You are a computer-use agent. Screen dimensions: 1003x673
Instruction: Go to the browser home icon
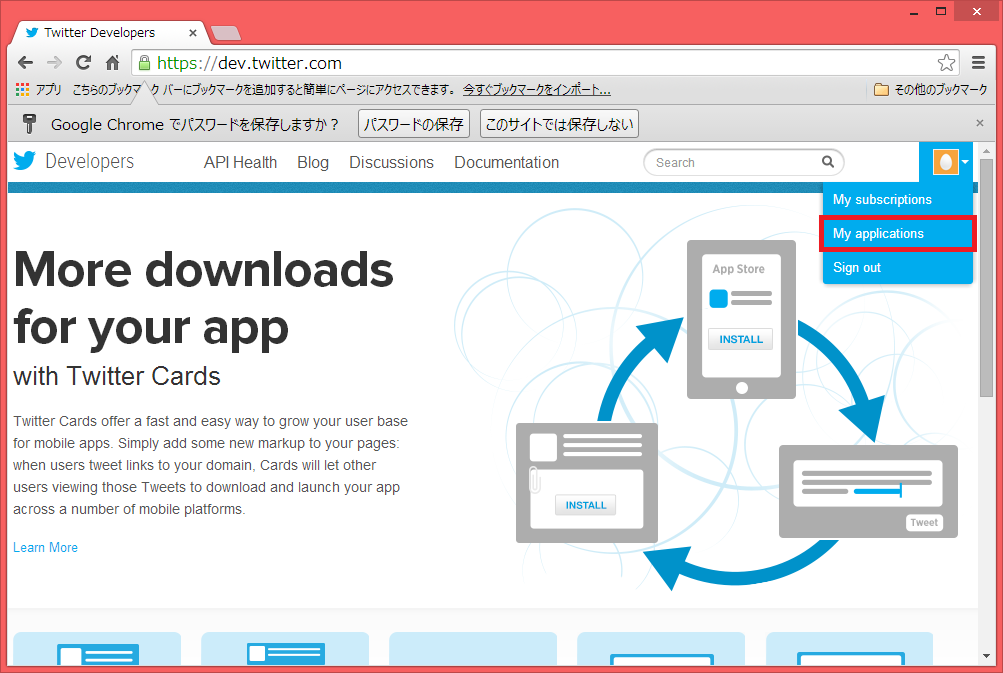(x=113, y=63)
